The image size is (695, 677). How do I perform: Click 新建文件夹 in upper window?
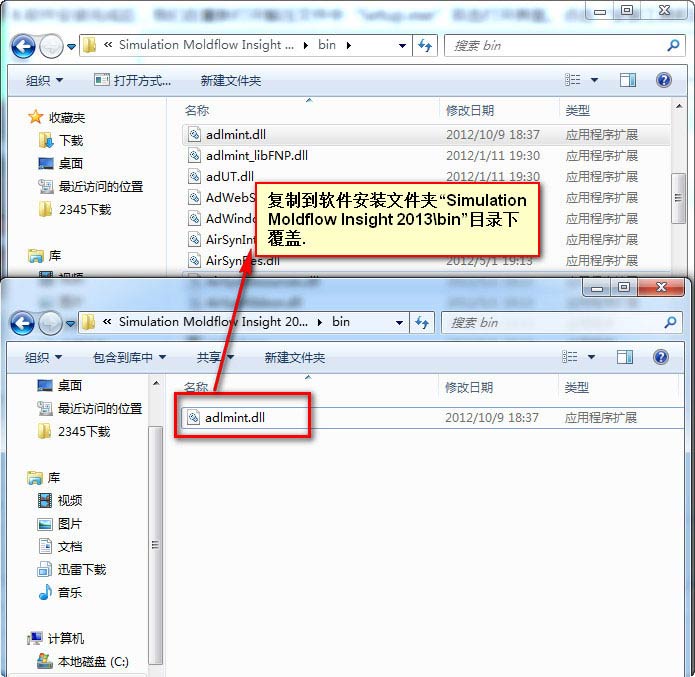point(230,81)
